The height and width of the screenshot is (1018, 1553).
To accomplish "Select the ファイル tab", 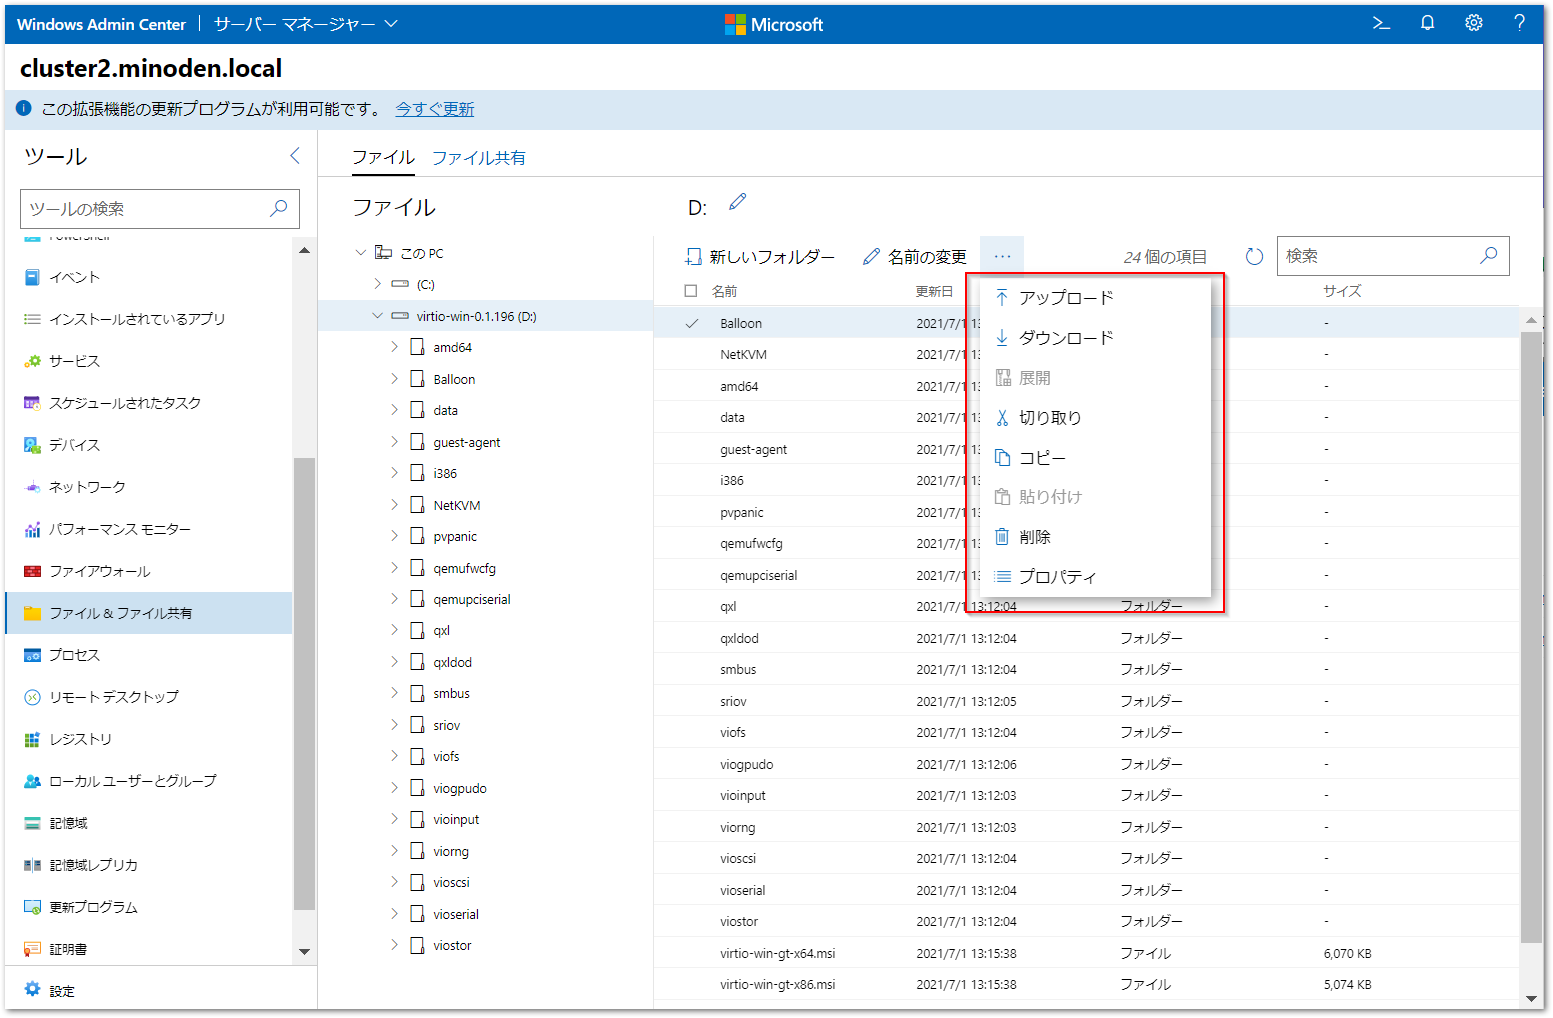I will [383, 157].
